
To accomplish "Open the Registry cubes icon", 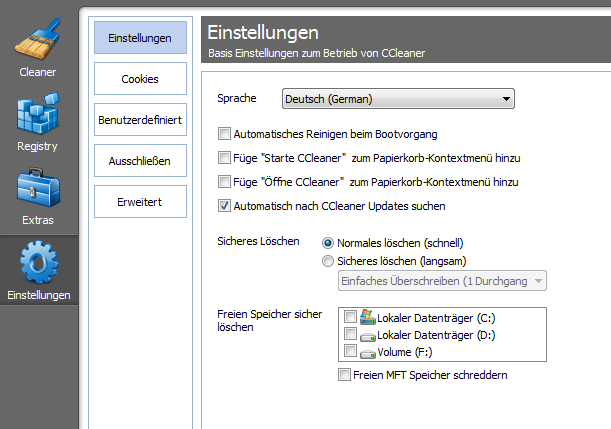I will tap(38, 113).
